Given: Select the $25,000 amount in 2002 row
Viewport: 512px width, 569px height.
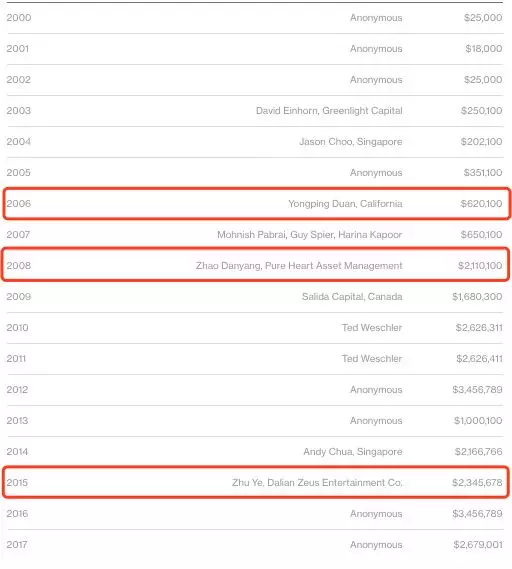Looking at the screenshot, I should (483, 79).
